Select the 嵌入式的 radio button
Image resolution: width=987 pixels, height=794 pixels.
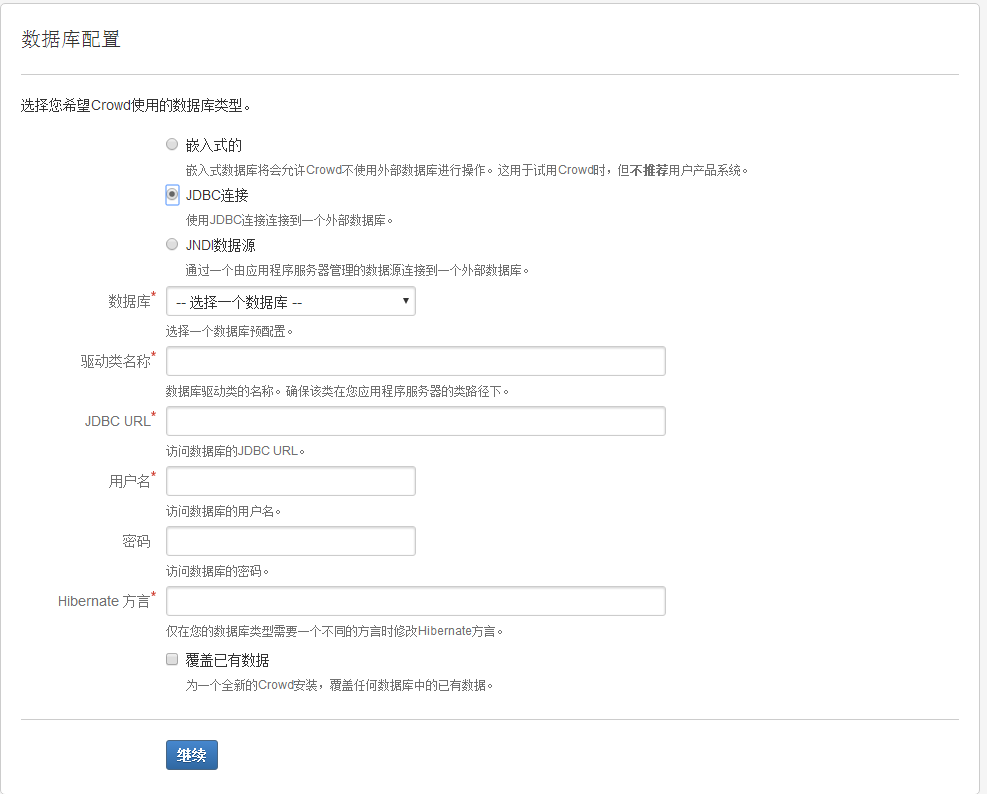171,144
